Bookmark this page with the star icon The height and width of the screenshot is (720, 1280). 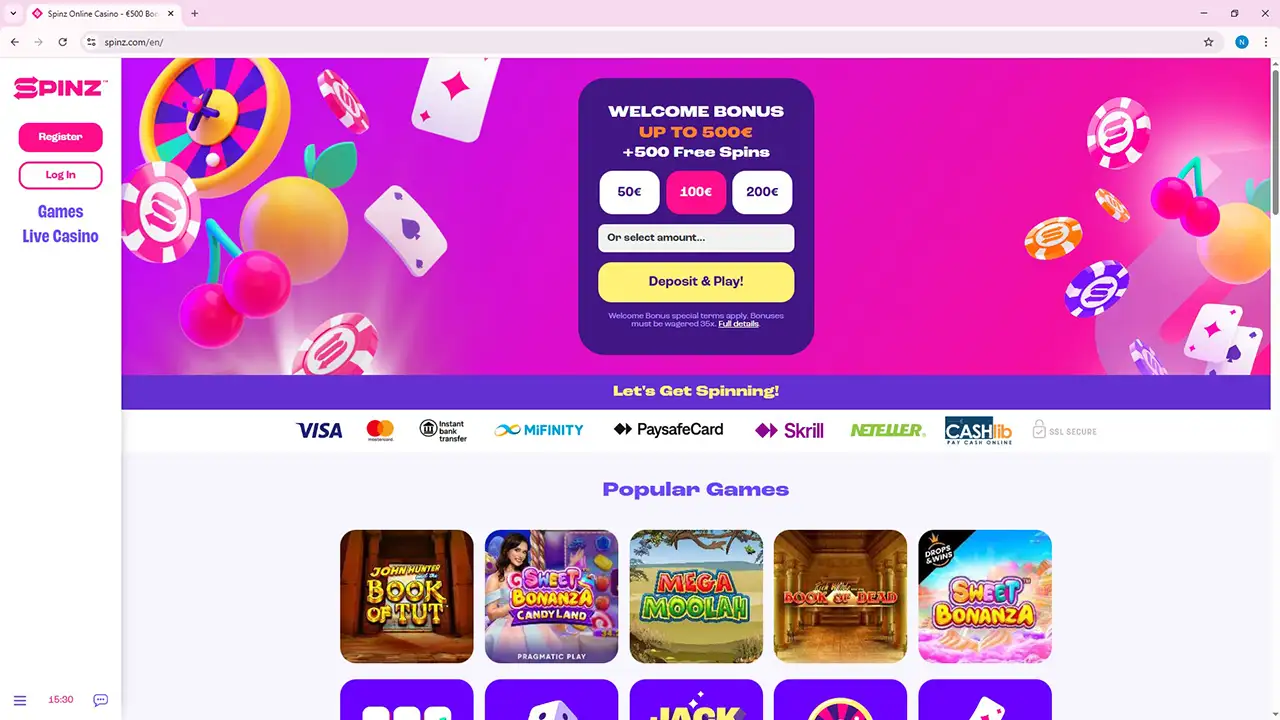[x=1208, y=42]
